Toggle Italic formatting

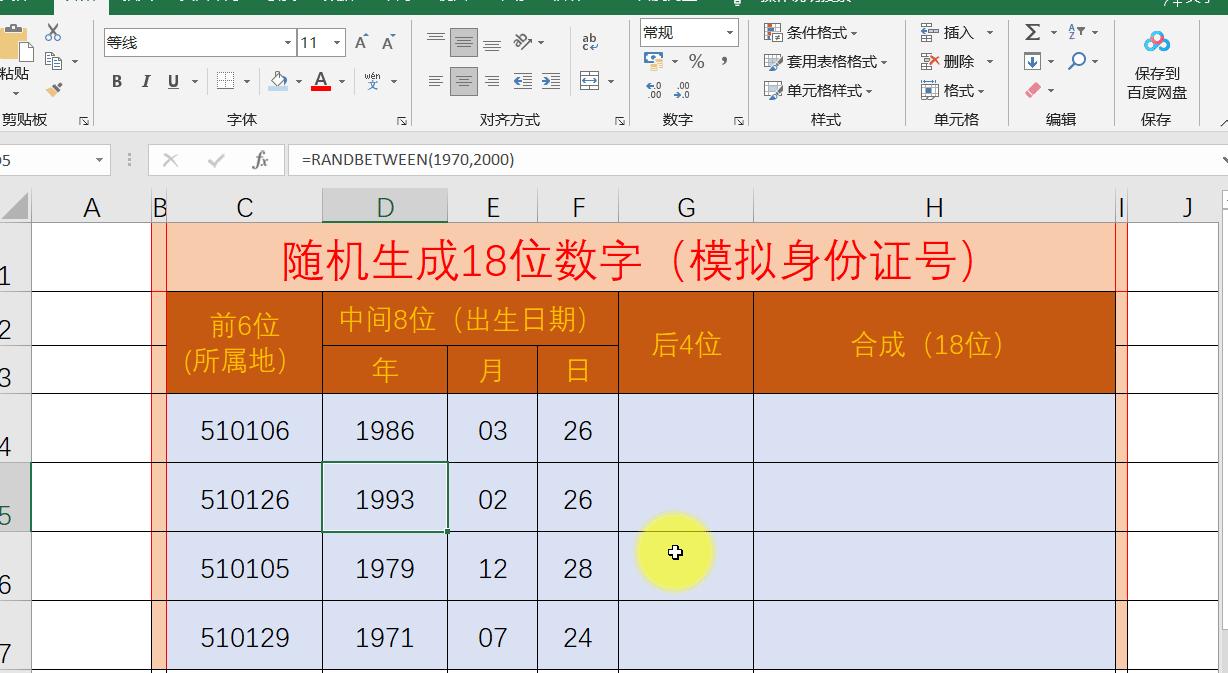[x=146, y=81]
